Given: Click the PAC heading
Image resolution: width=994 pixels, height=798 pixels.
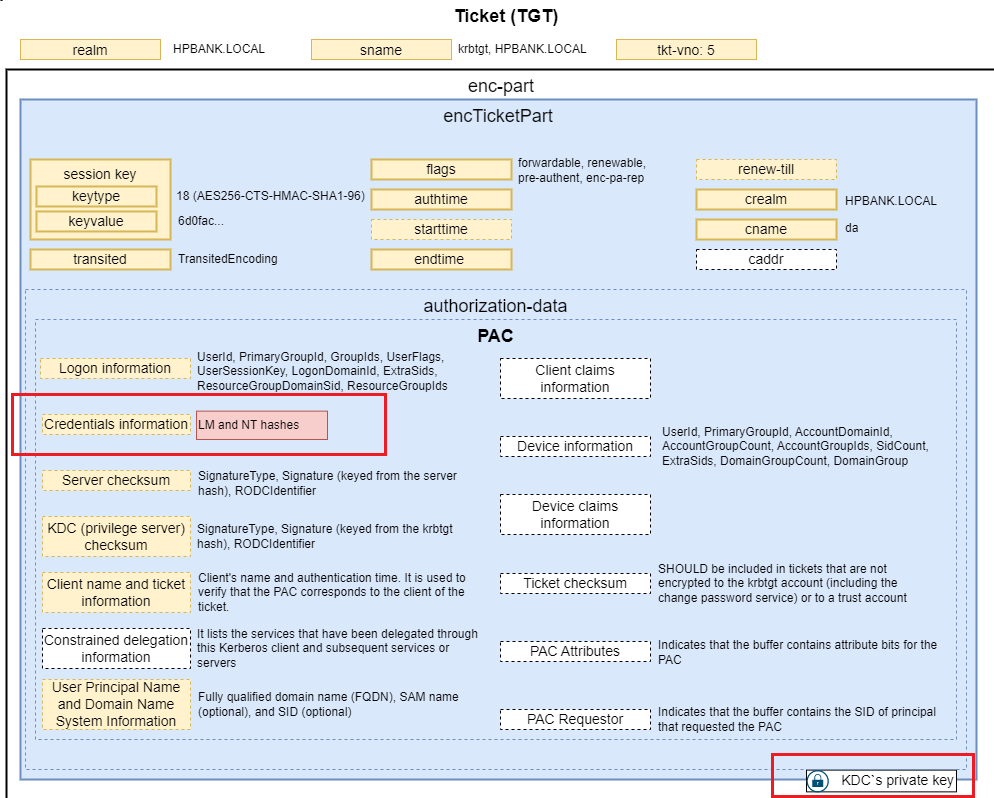Looking at the screenshot, I should point(495,336).
